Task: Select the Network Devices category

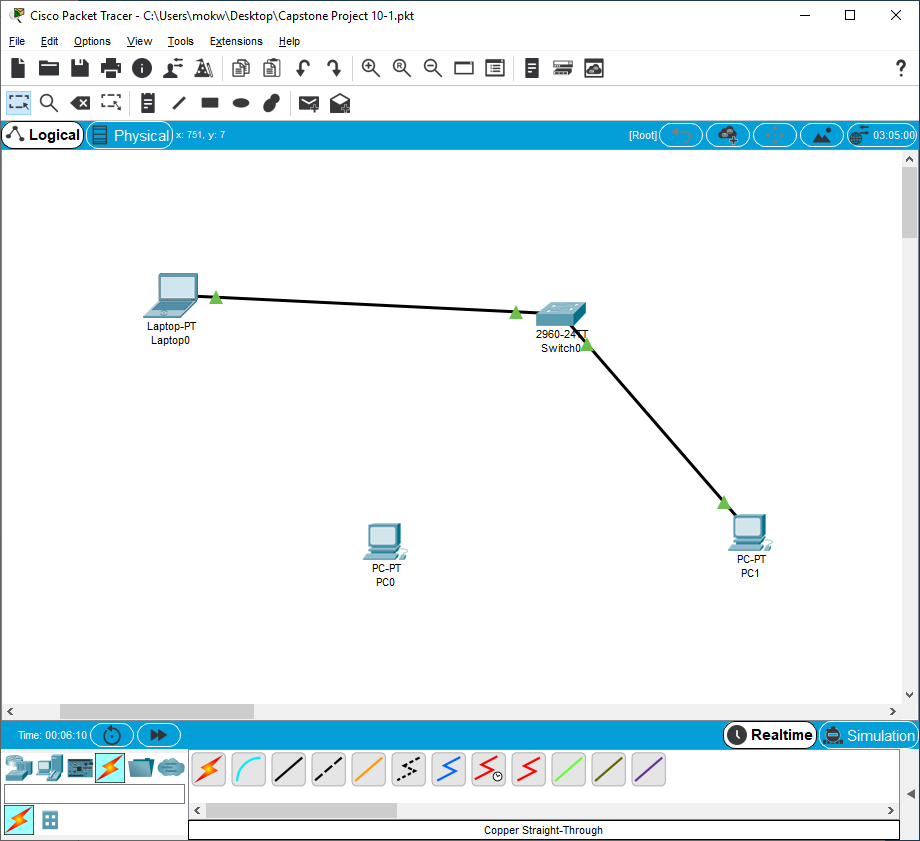Action: [x=19, y=768]
